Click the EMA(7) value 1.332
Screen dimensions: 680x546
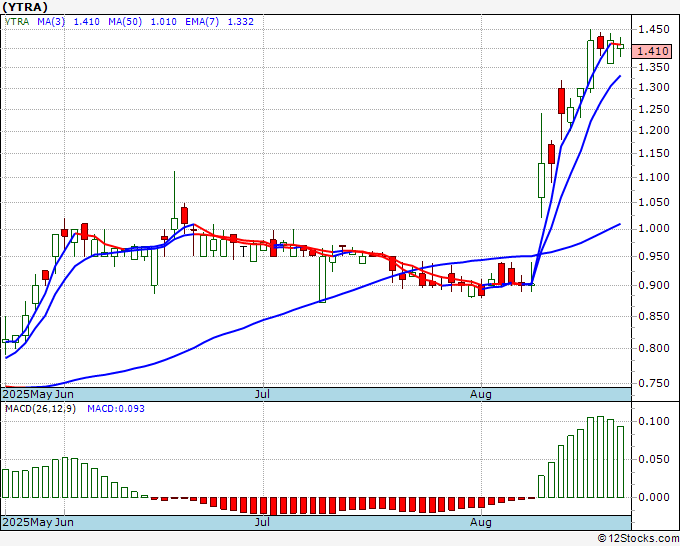coord(241,22)
